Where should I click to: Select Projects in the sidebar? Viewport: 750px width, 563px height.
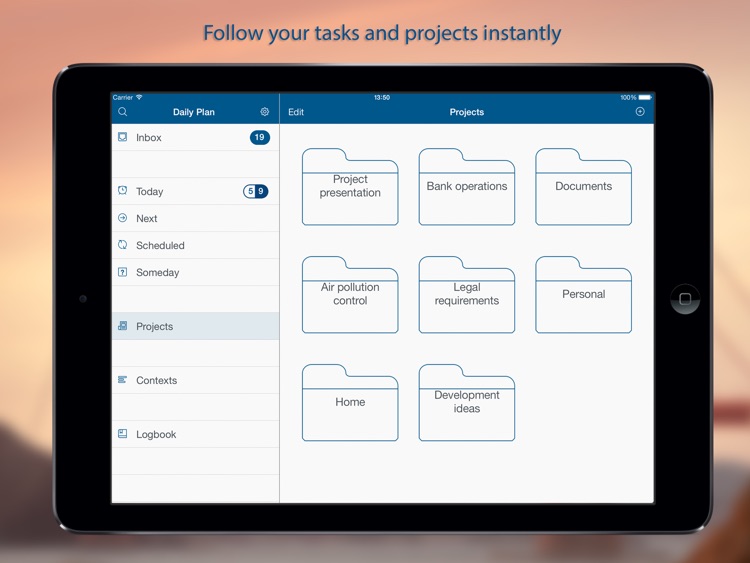click(195, 326)
